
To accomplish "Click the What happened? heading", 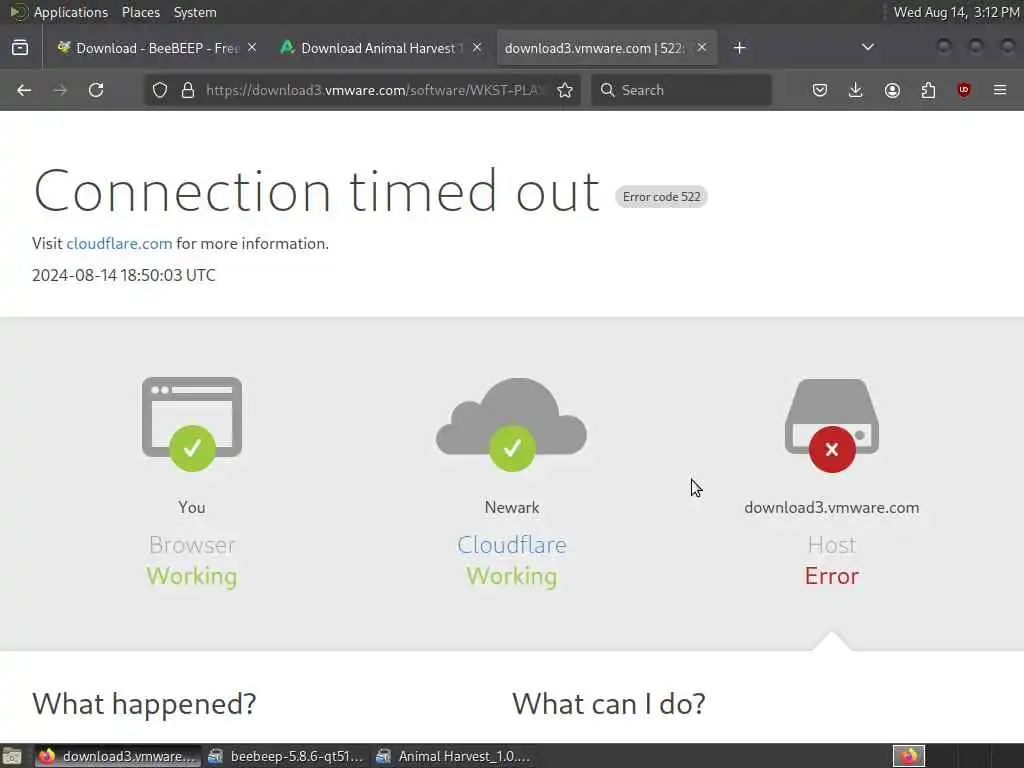I will click(x=144, y=703).
